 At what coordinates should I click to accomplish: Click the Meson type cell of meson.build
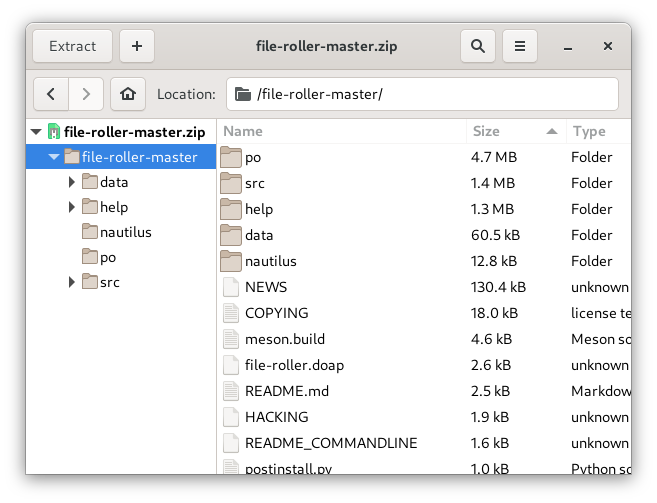point(601,339)
